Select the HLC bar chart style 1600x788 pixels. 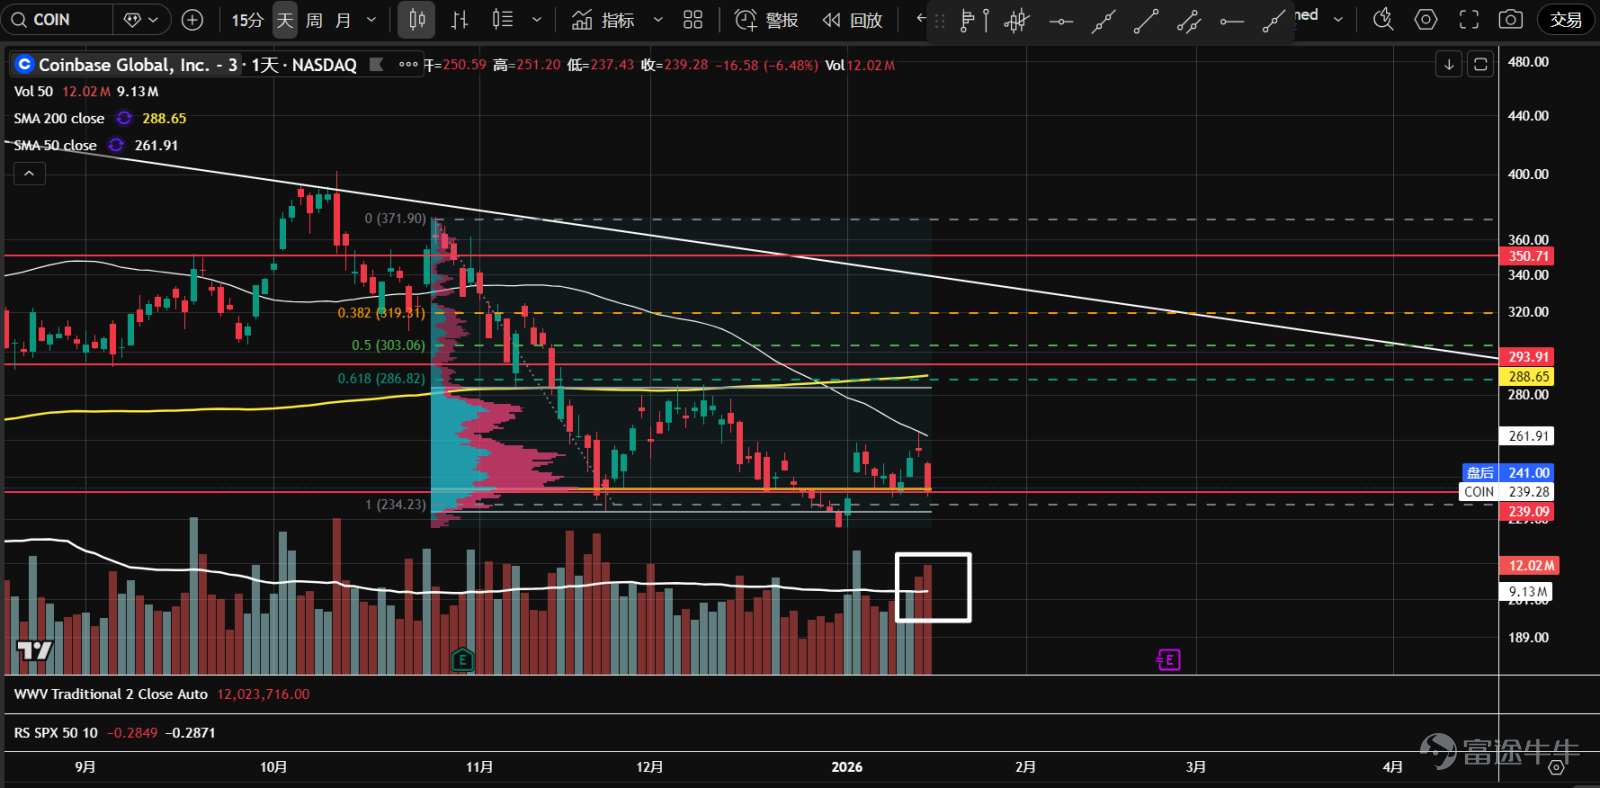pyautogui.click(x=460, y=19)
